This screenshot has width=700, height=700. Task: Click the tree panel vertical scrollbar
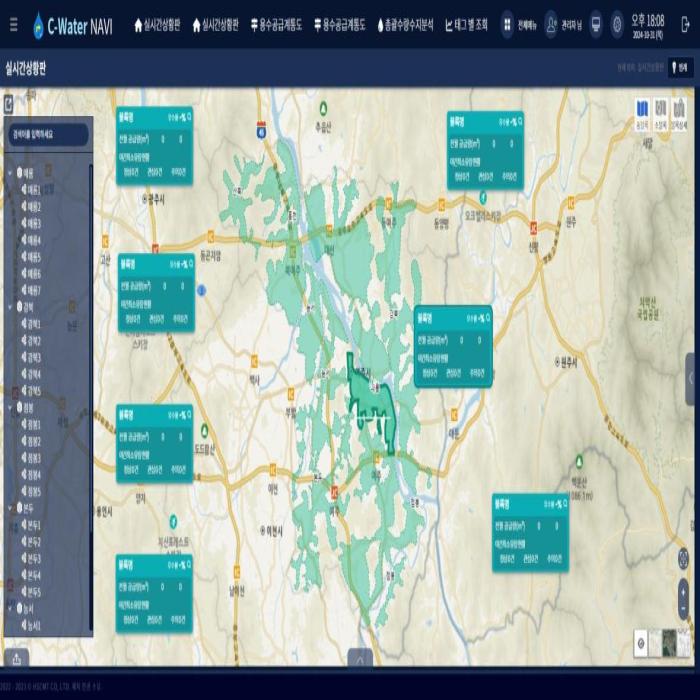click(x=91, y=397)
